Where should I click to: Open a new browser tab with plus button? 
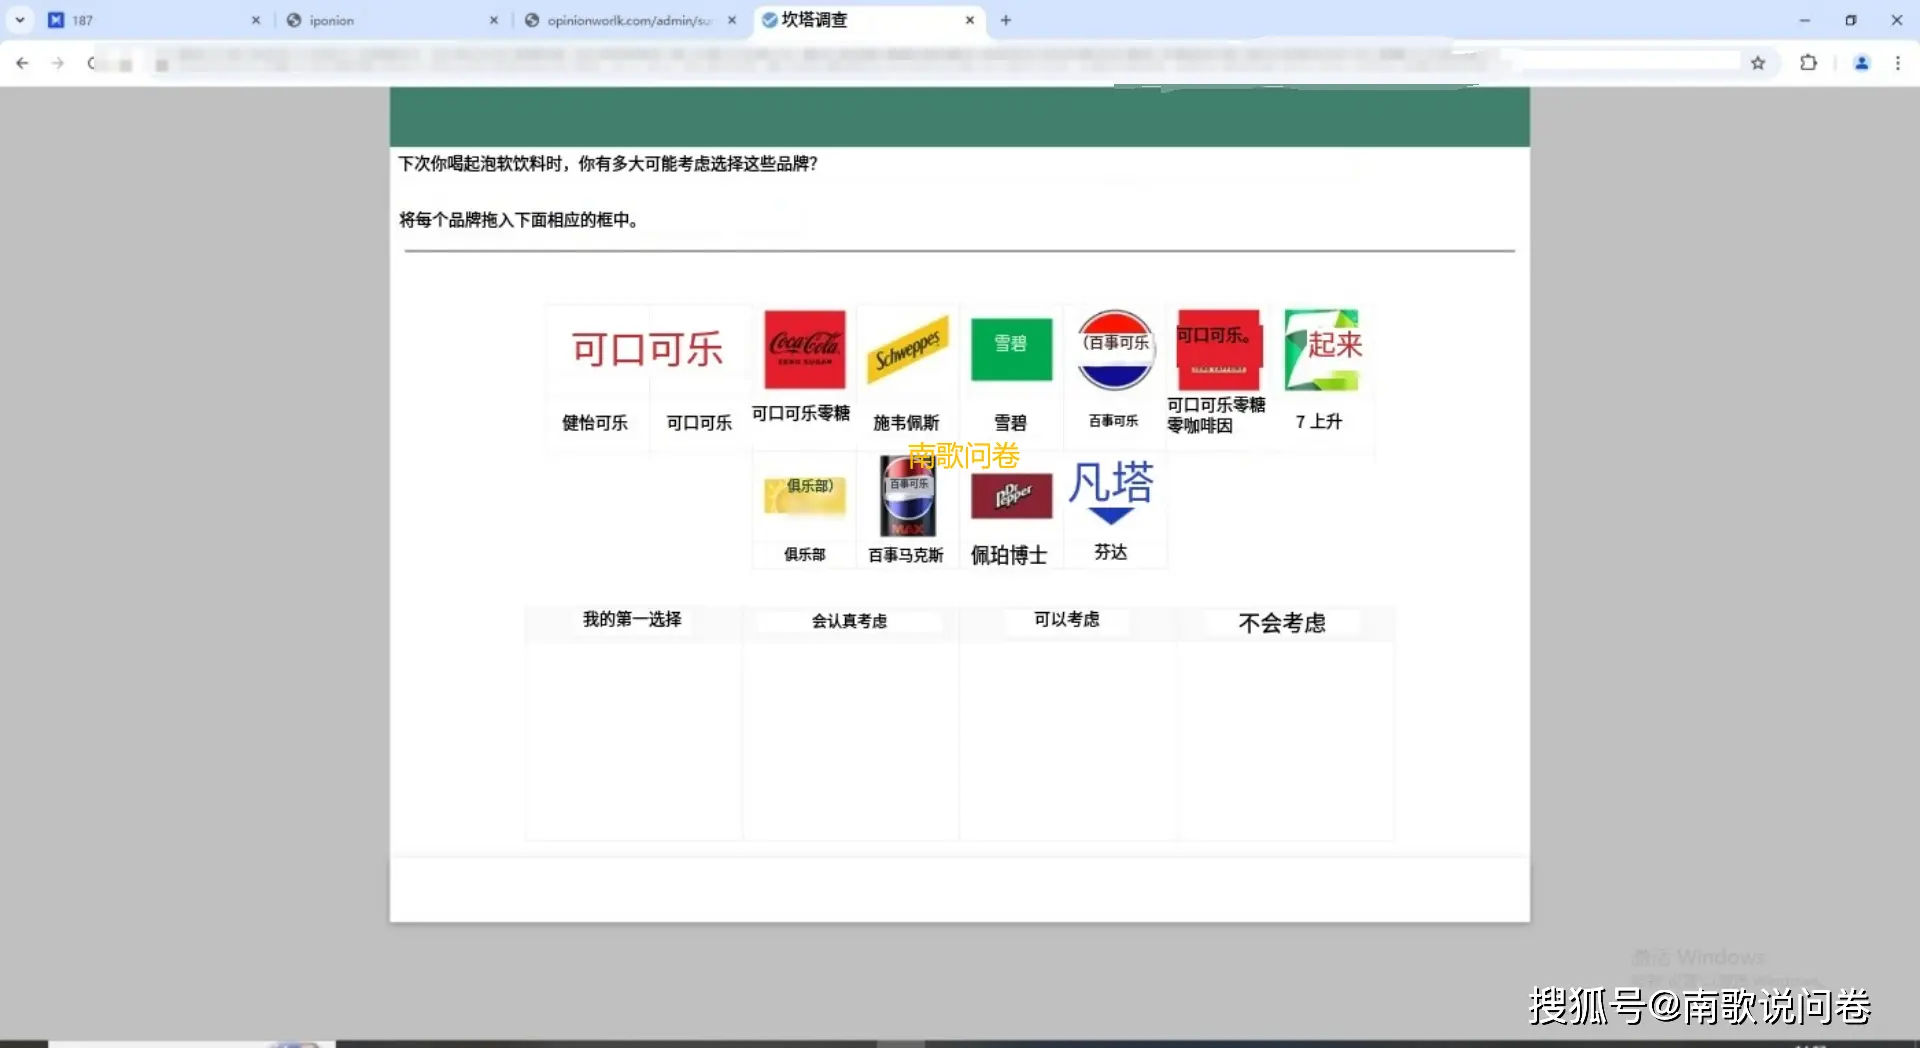coord(1006,19)
